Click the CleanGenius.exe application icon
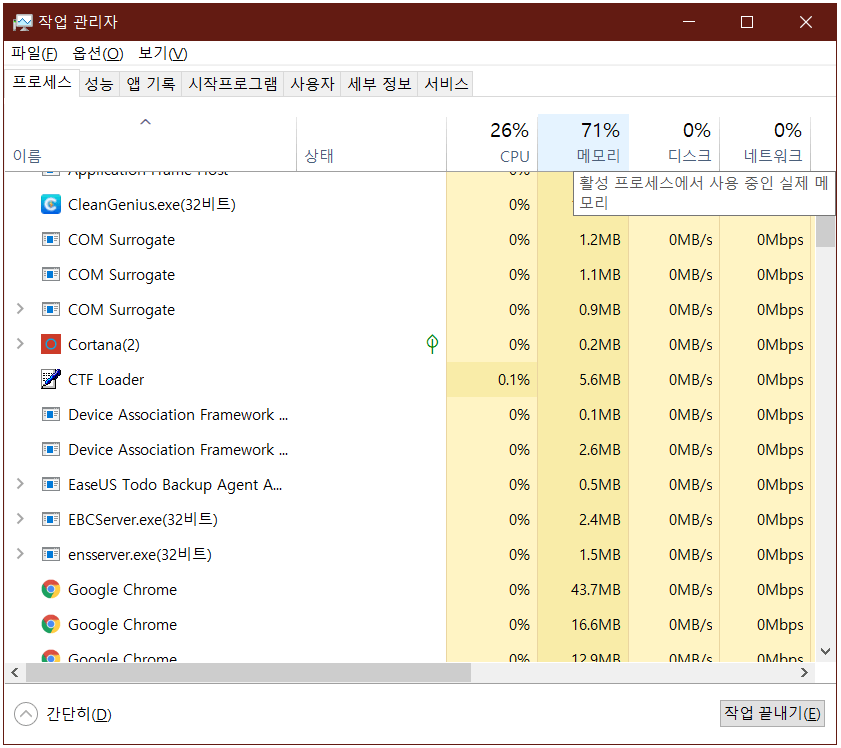The height and width of the screenshot is (748, 841). click(x=51, y=204)
